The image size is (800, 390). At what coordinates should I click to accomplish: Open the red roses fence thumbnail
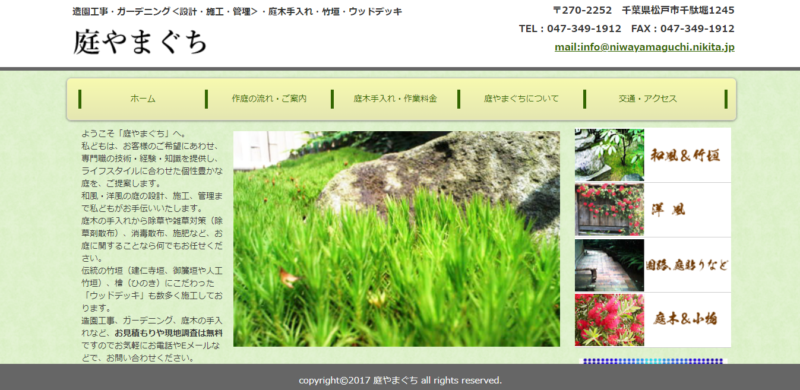[609, 210]
